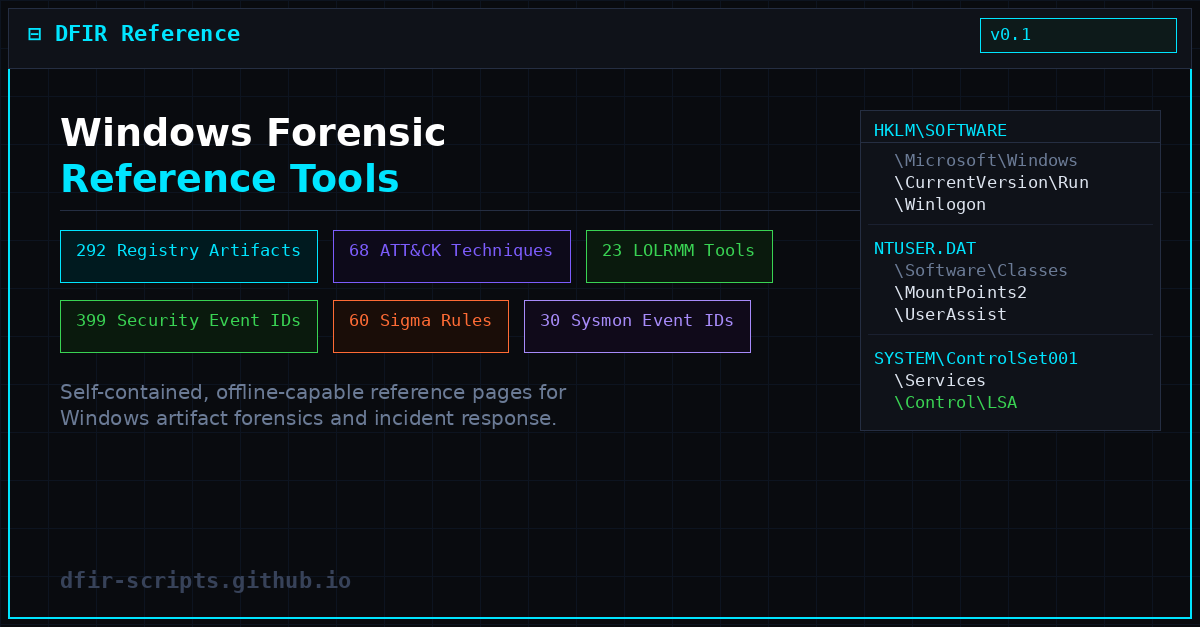Viewport: 1200px width, 627px height.
Task: Select the \MountPoints2 key
Action: coord(960,292)
